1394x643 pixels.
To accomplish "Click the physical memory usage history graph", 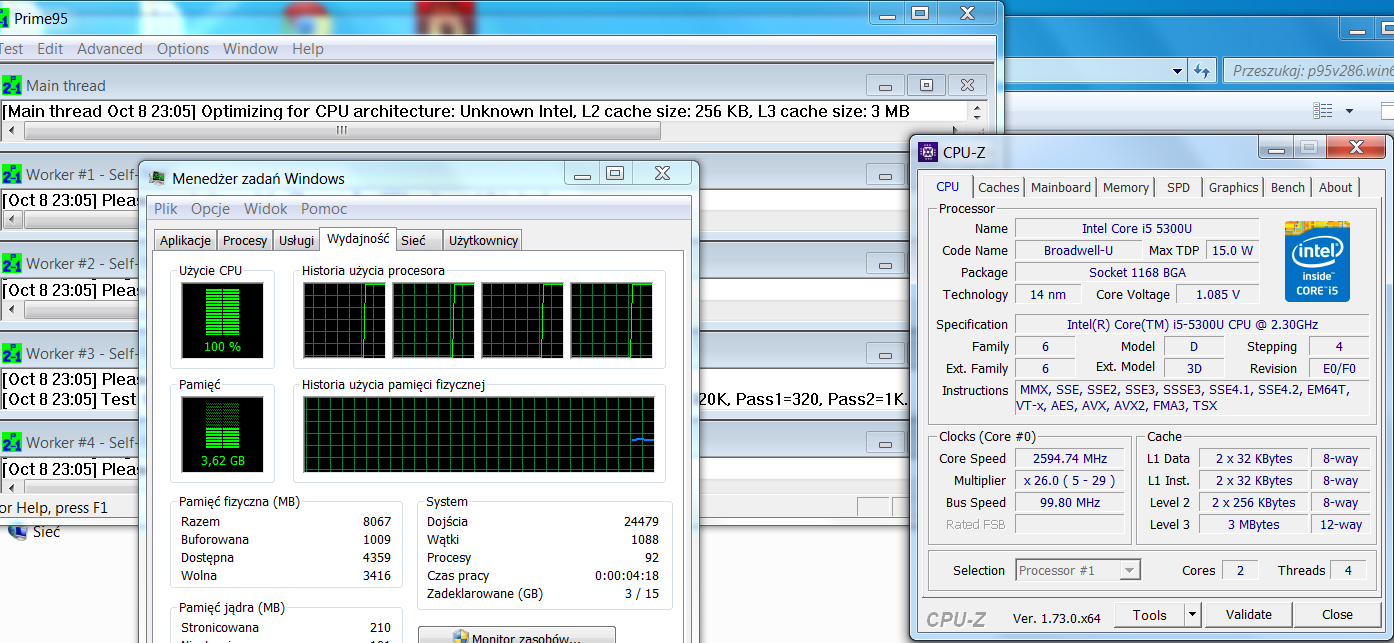I will (479, 434).
